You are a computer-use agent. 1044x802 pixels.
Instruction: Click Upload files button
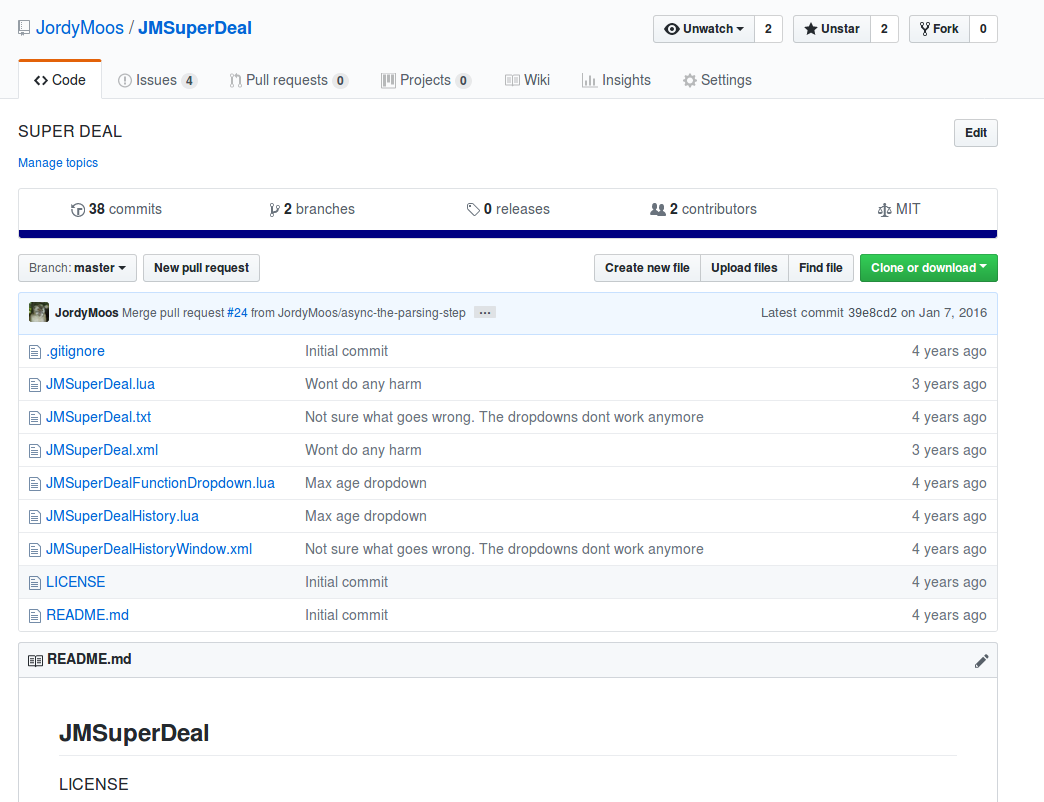click(744, 268)
